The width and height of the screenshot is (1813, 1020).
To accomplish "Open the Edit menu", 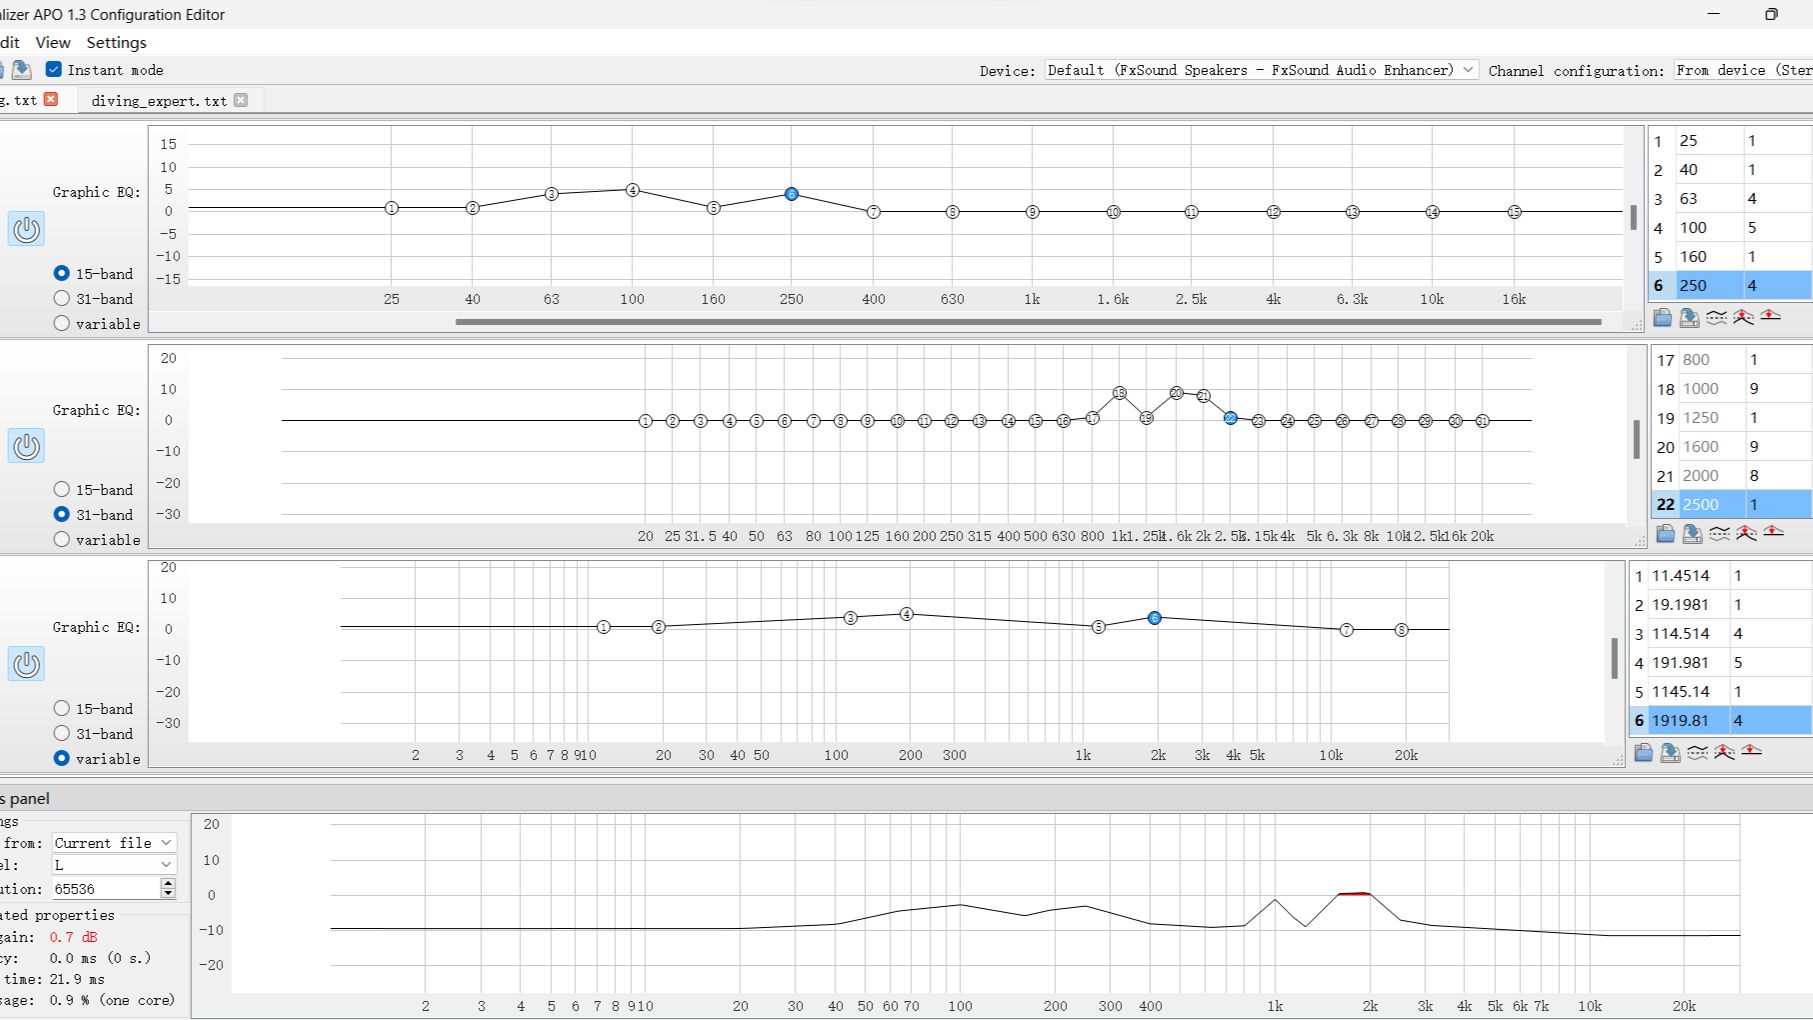I will (x=9, y=43).
